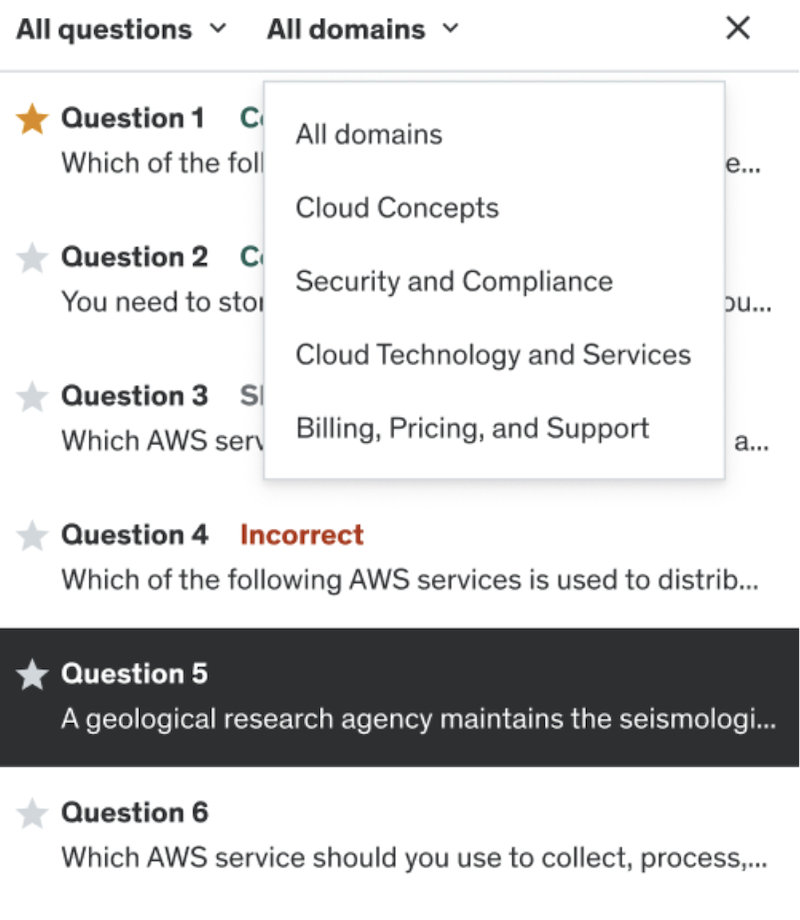Viewport: 800px width, 920px height.
Task: Select Billing, Pricing, and Support domain
Action: click(473, 428)
